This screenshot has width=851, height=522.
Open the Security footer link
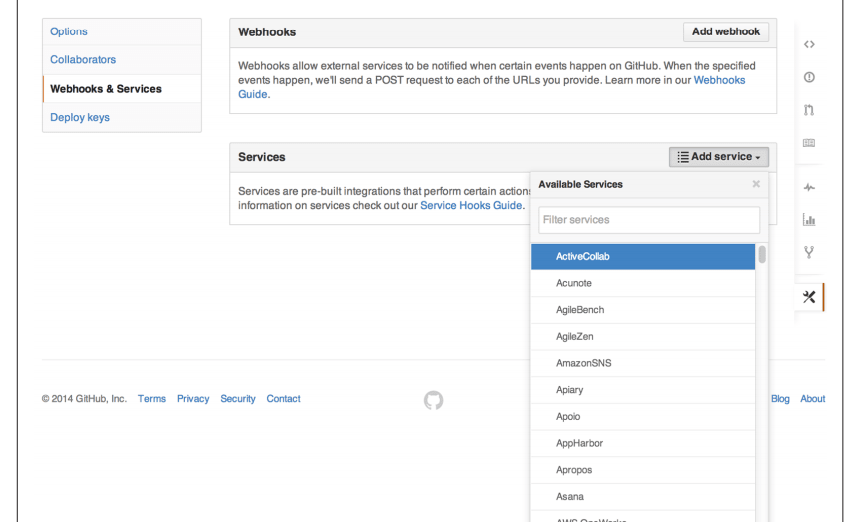(238, 399)
